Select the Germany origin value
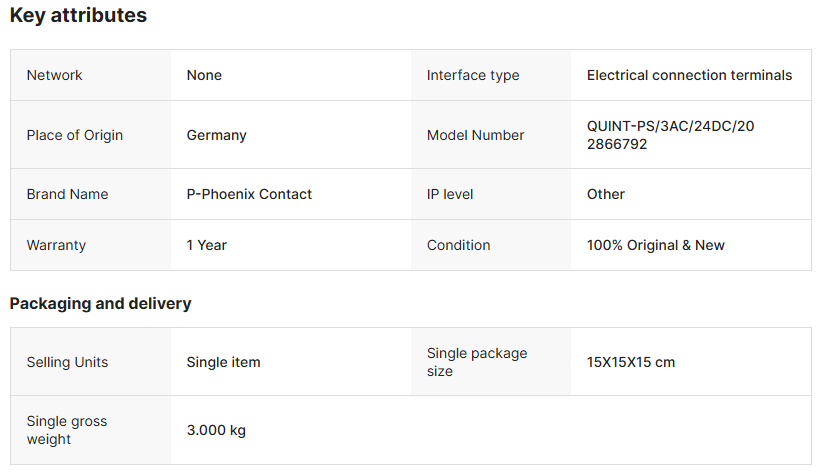 click(x=216, y=135)
